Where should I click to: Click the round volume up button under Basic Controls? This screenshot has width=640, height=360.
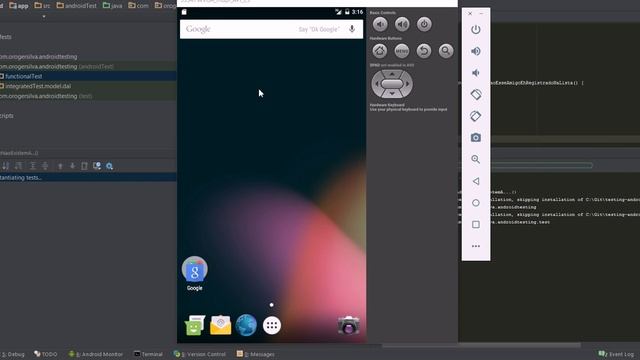402,24
